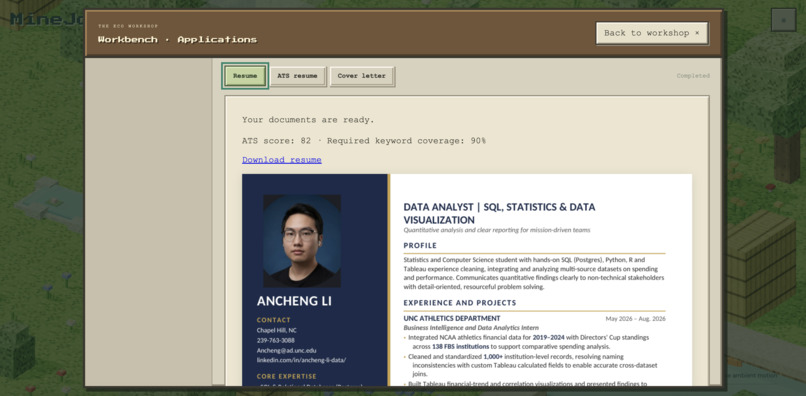Select the Resume tab
The width and height of the screenshot is (806, 396).
pos(245,76)
